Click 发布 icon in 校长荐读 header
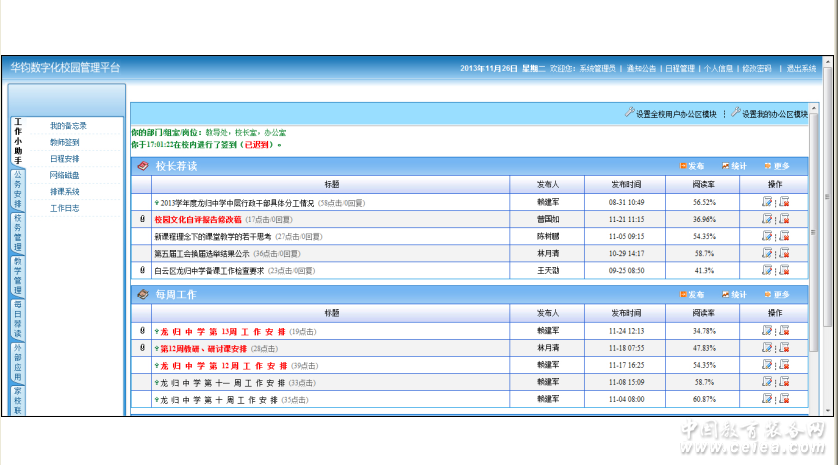The height and width of the screenshot is (465, 838). tap(692, 166)
